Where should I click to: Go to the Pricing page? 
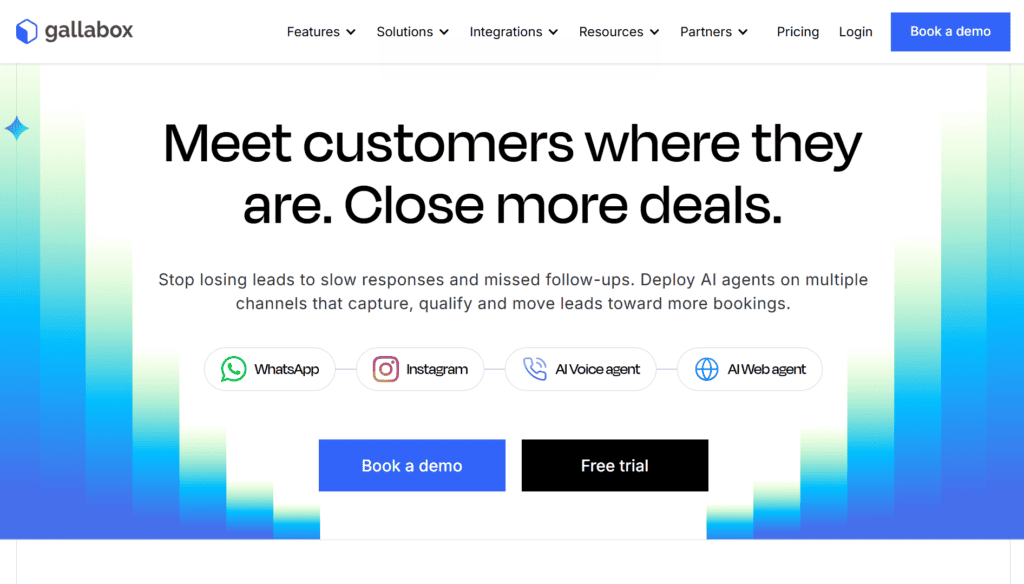point(797,32)
